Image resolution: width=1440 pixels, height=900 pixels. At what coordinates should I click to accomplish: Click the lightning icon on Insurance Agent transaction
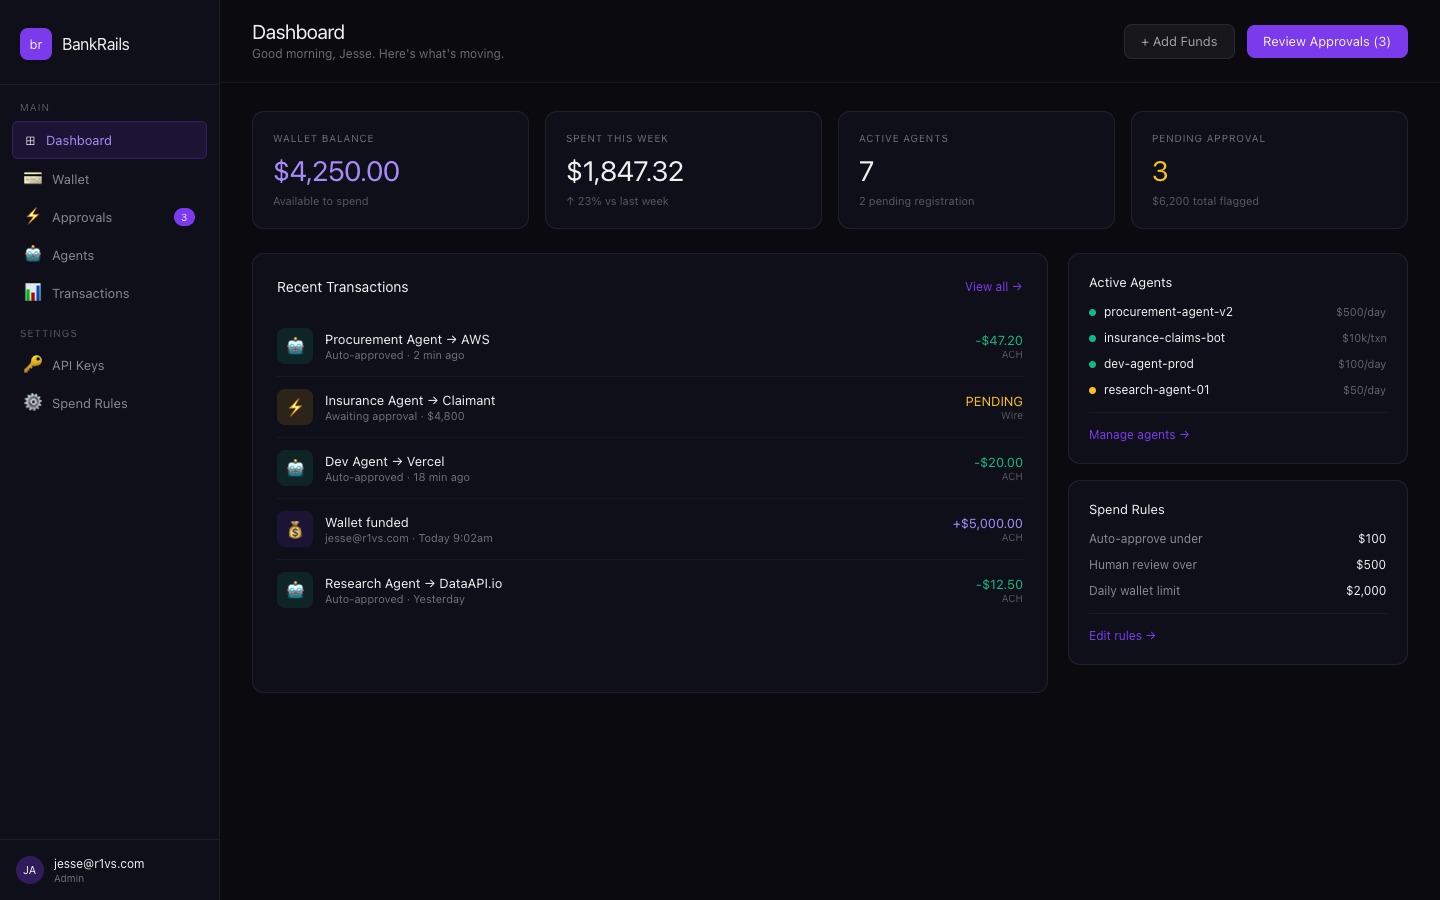point(295,407)
